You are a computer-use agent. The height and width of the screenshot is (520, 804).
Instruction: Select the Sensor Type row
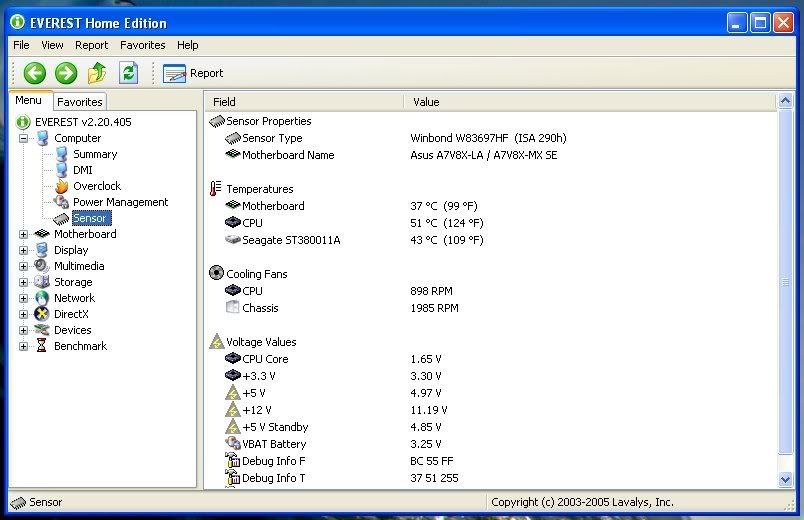[490, 138]
